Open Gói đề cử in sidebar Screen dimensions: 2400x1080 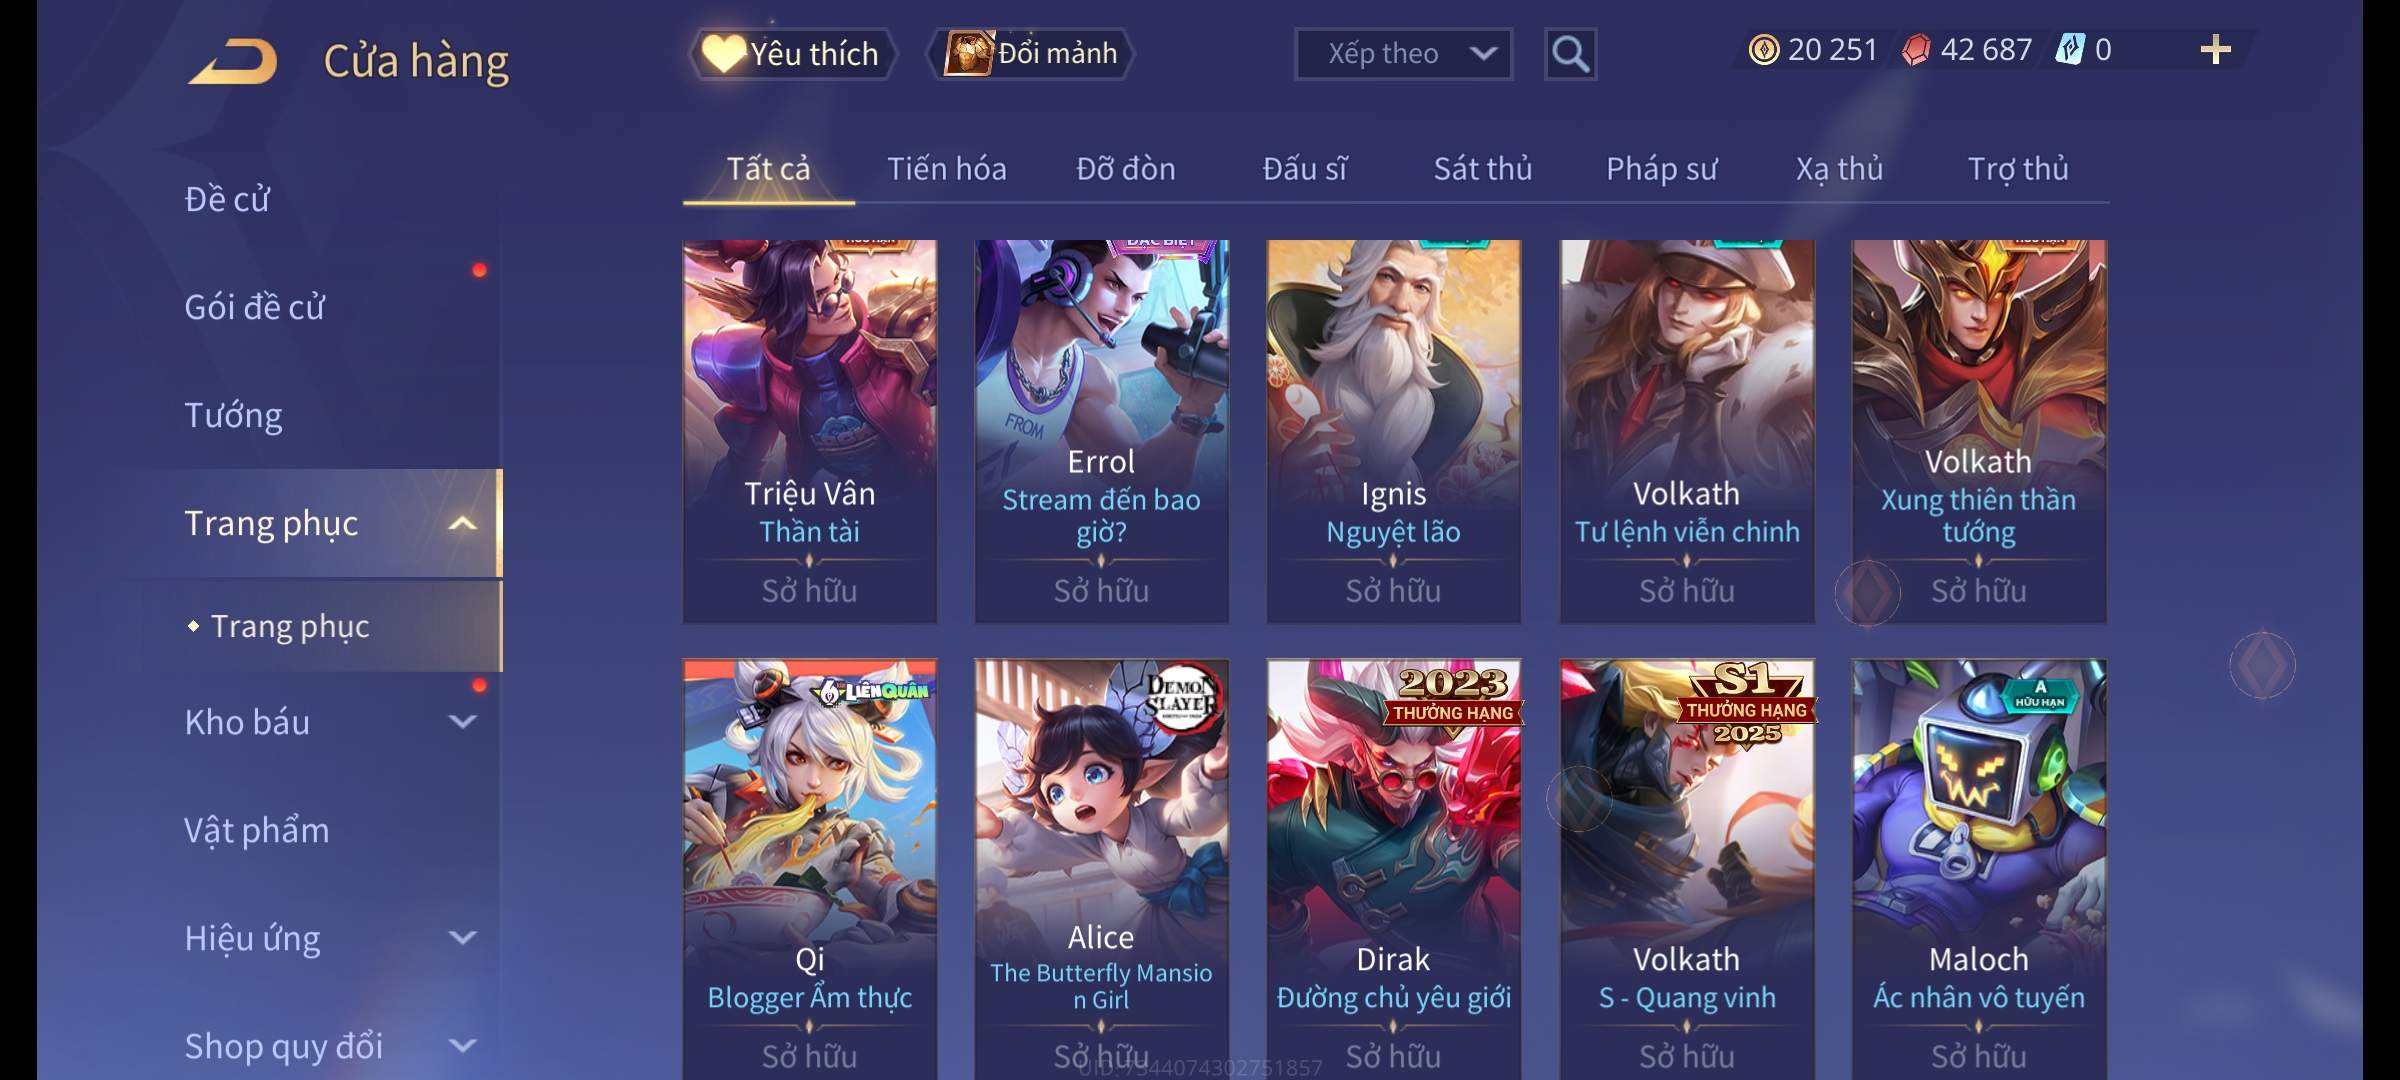click(x=254, y=307)
